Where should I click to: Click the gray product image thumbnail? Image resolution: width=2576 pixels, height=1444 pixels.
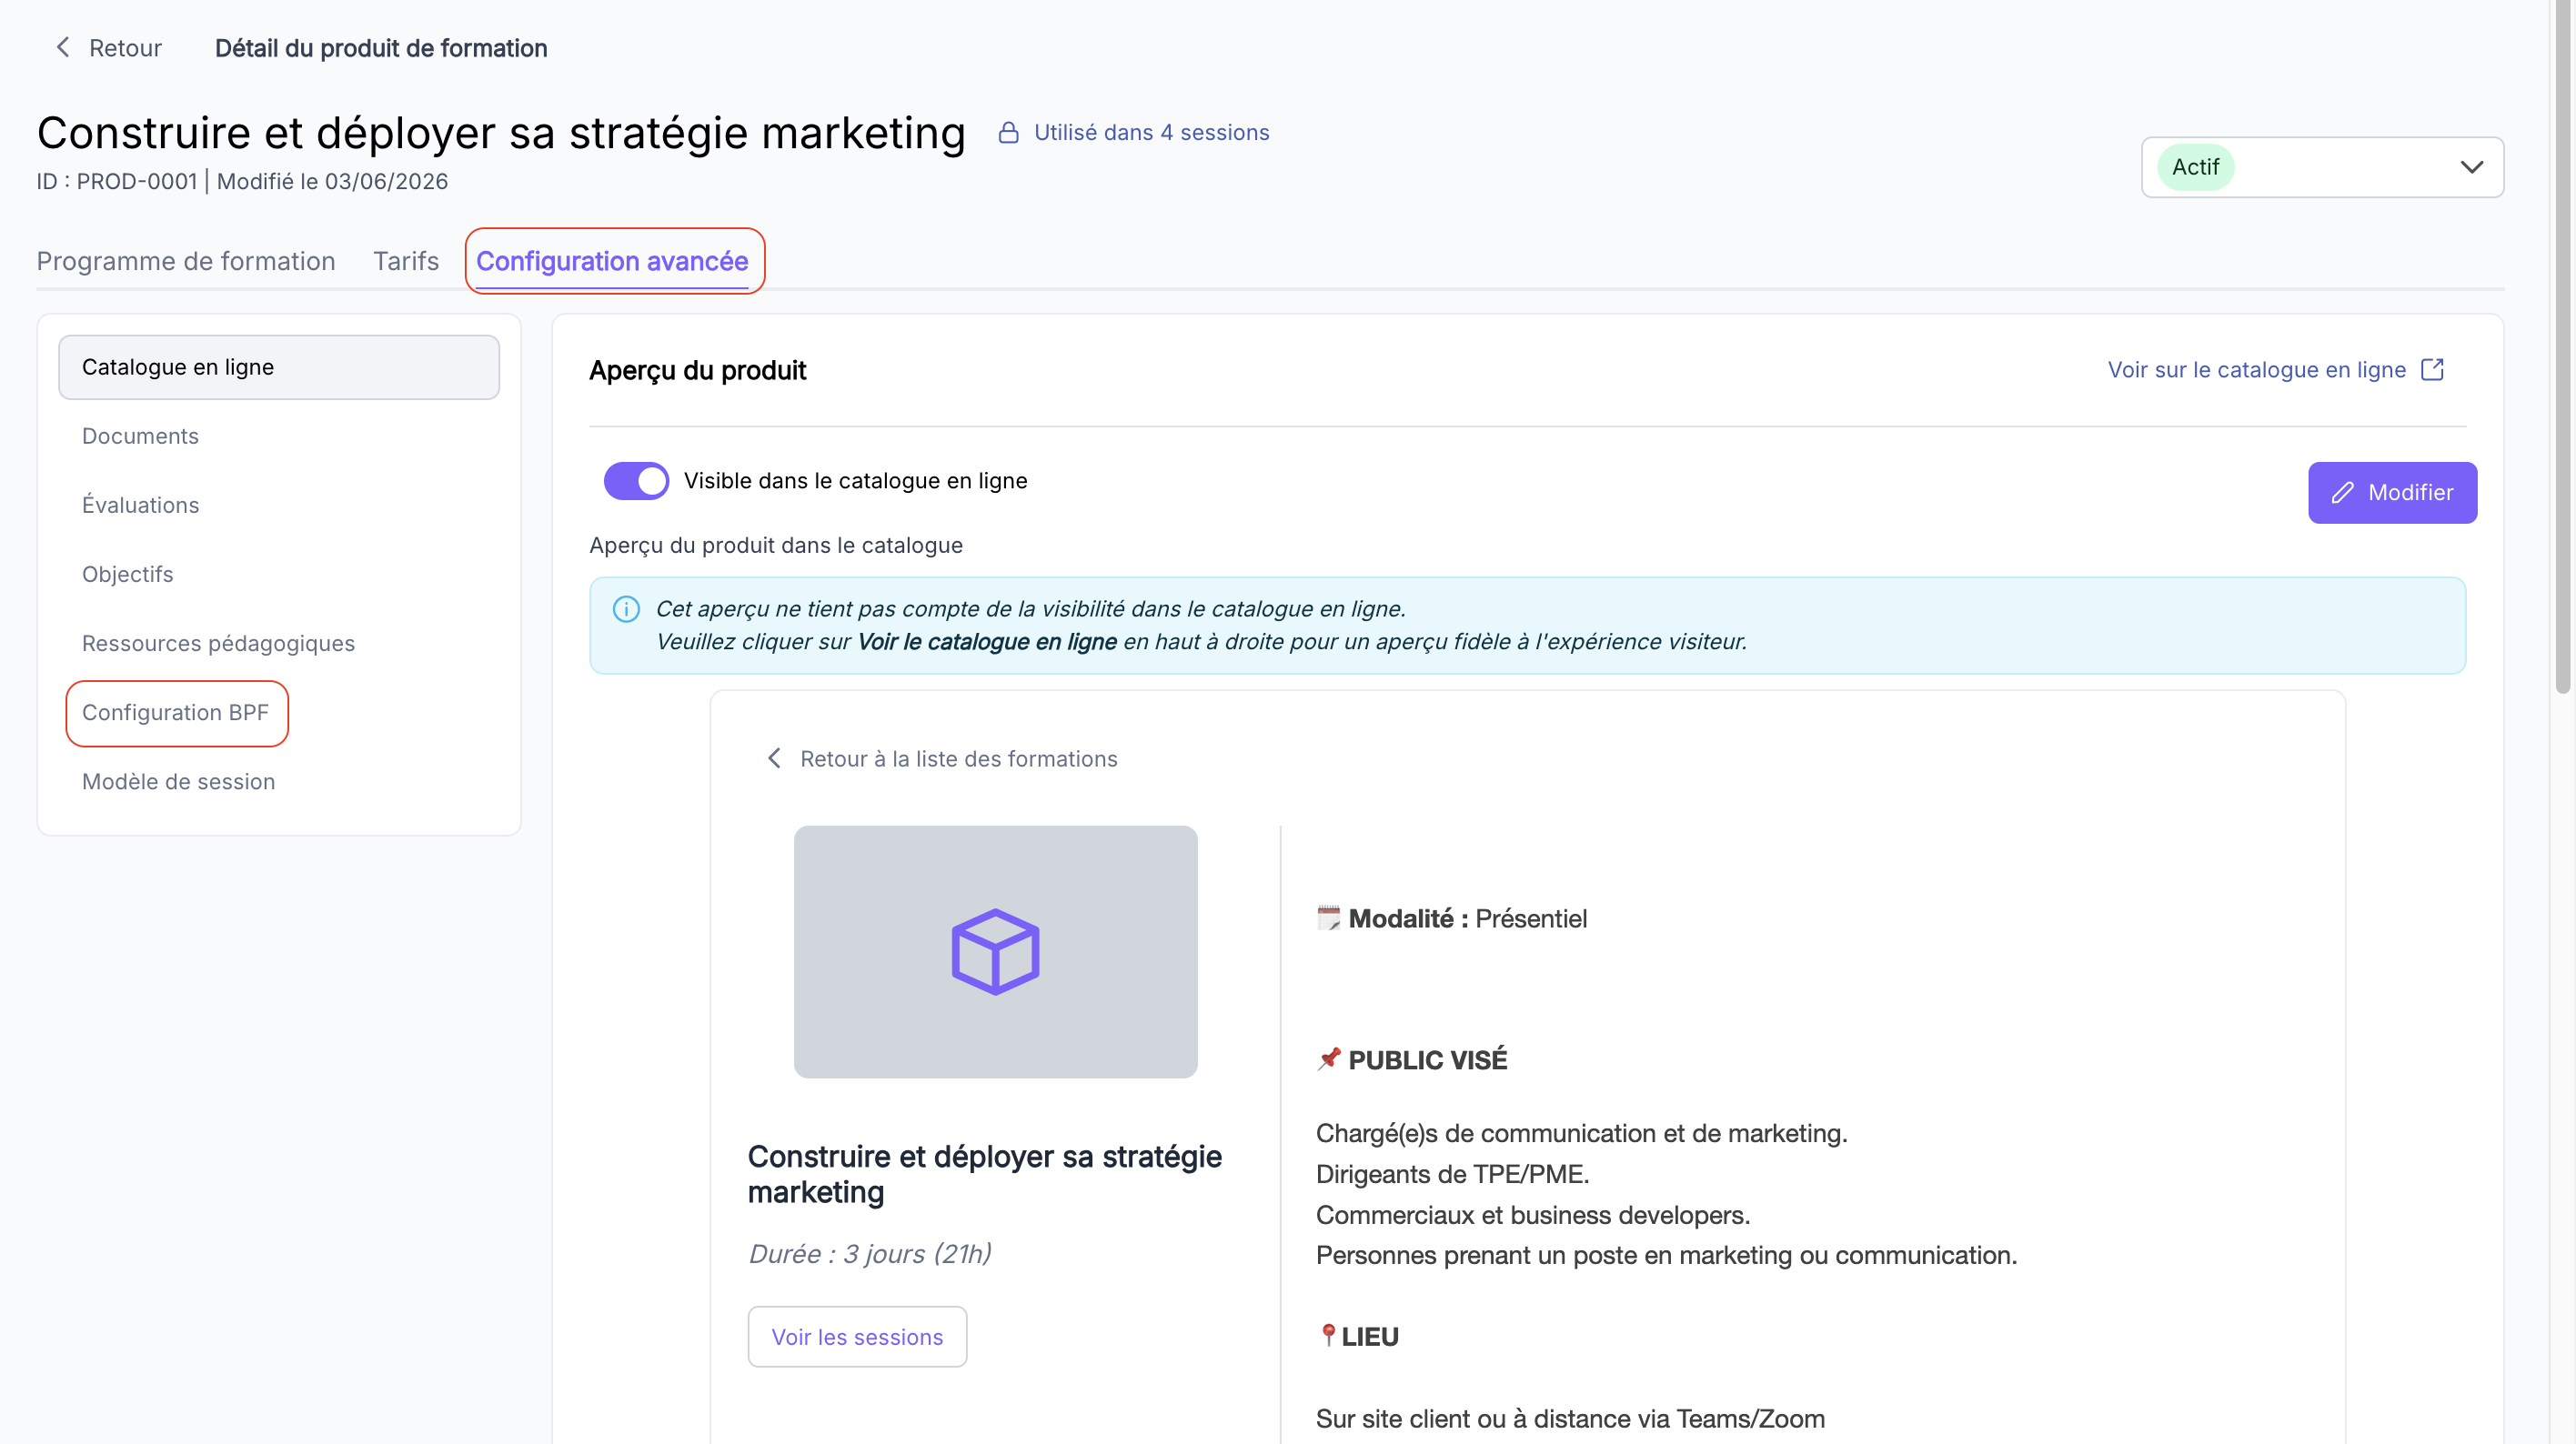click(x=995, y=951)
